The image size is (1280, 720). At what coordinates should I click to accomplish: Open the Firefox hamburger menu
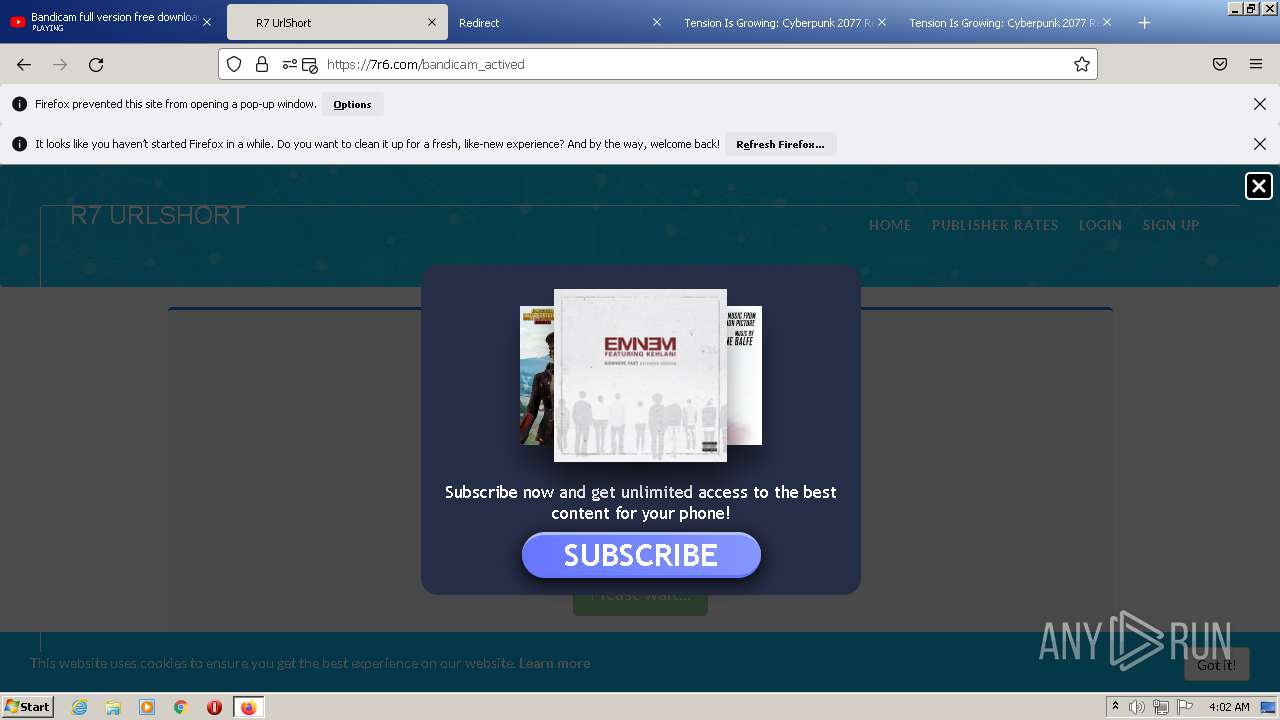pyautogui.click(x=1256, y=64)
